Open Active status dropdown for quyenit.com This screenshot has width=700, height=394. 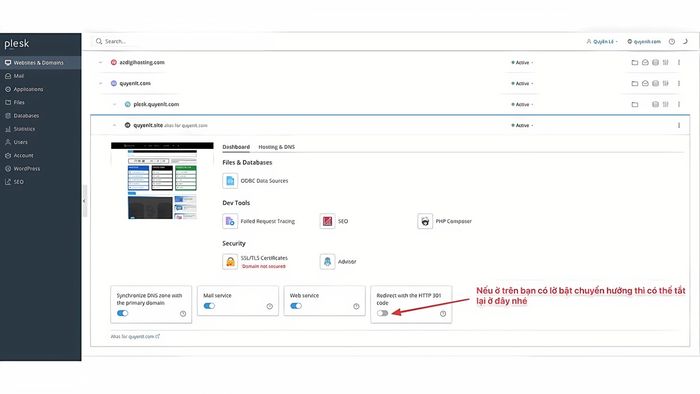tap(522, 83)
